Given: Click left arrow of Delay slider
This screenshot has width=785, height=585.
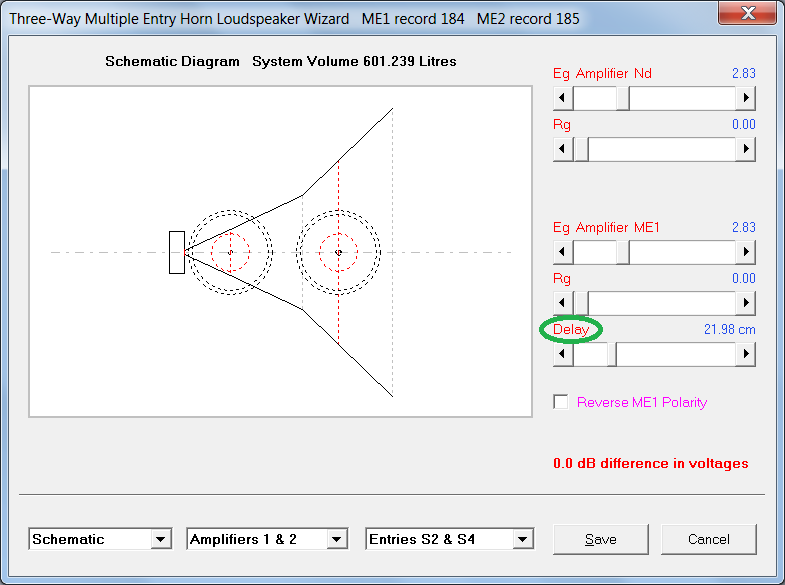Looking at the screenshot, I should coord(563,354).
